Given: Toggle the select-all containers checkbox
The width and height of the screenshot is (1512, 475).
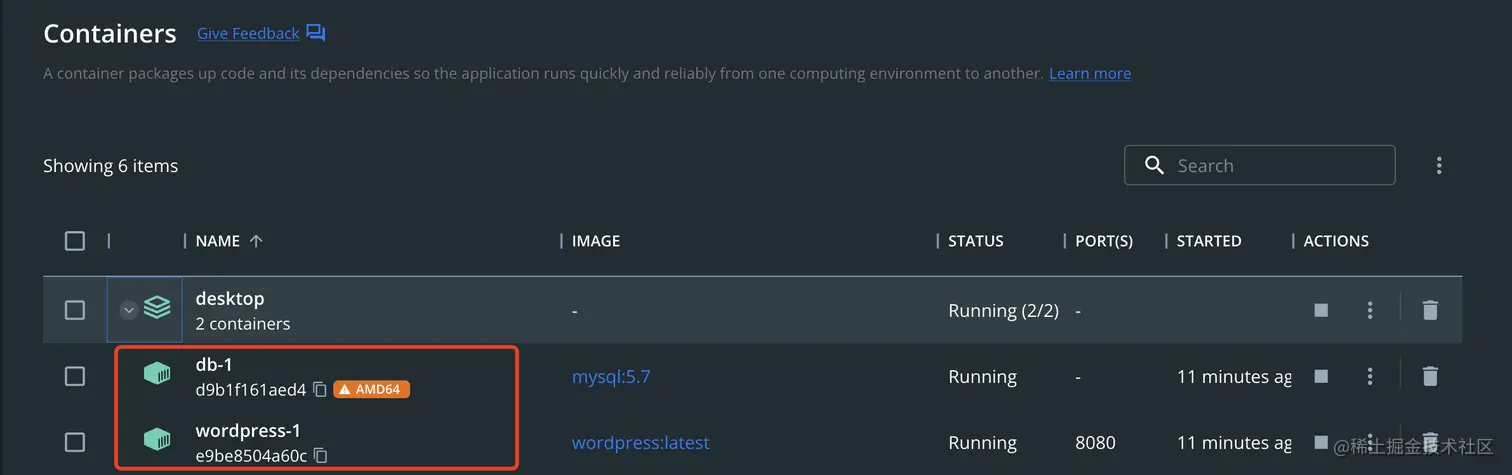Looking at the screenshot, I should click(75, 241).
